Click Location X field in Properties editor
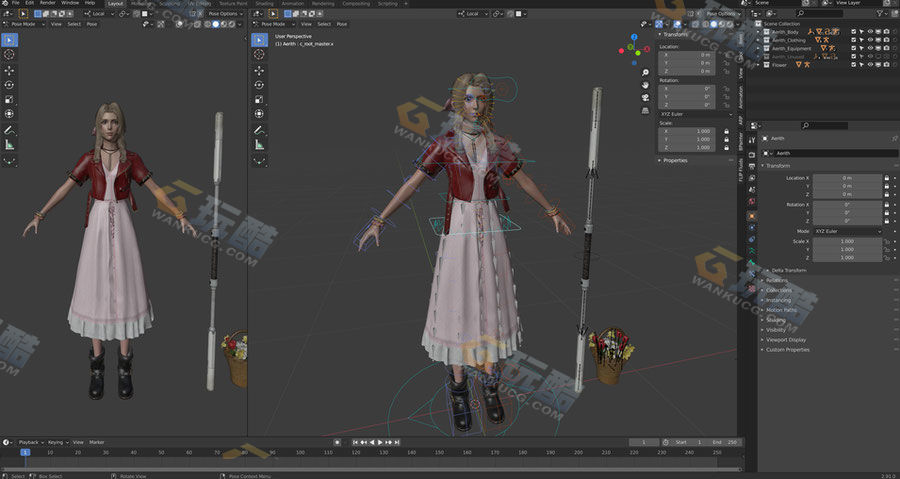 click(x=847, y=178)
